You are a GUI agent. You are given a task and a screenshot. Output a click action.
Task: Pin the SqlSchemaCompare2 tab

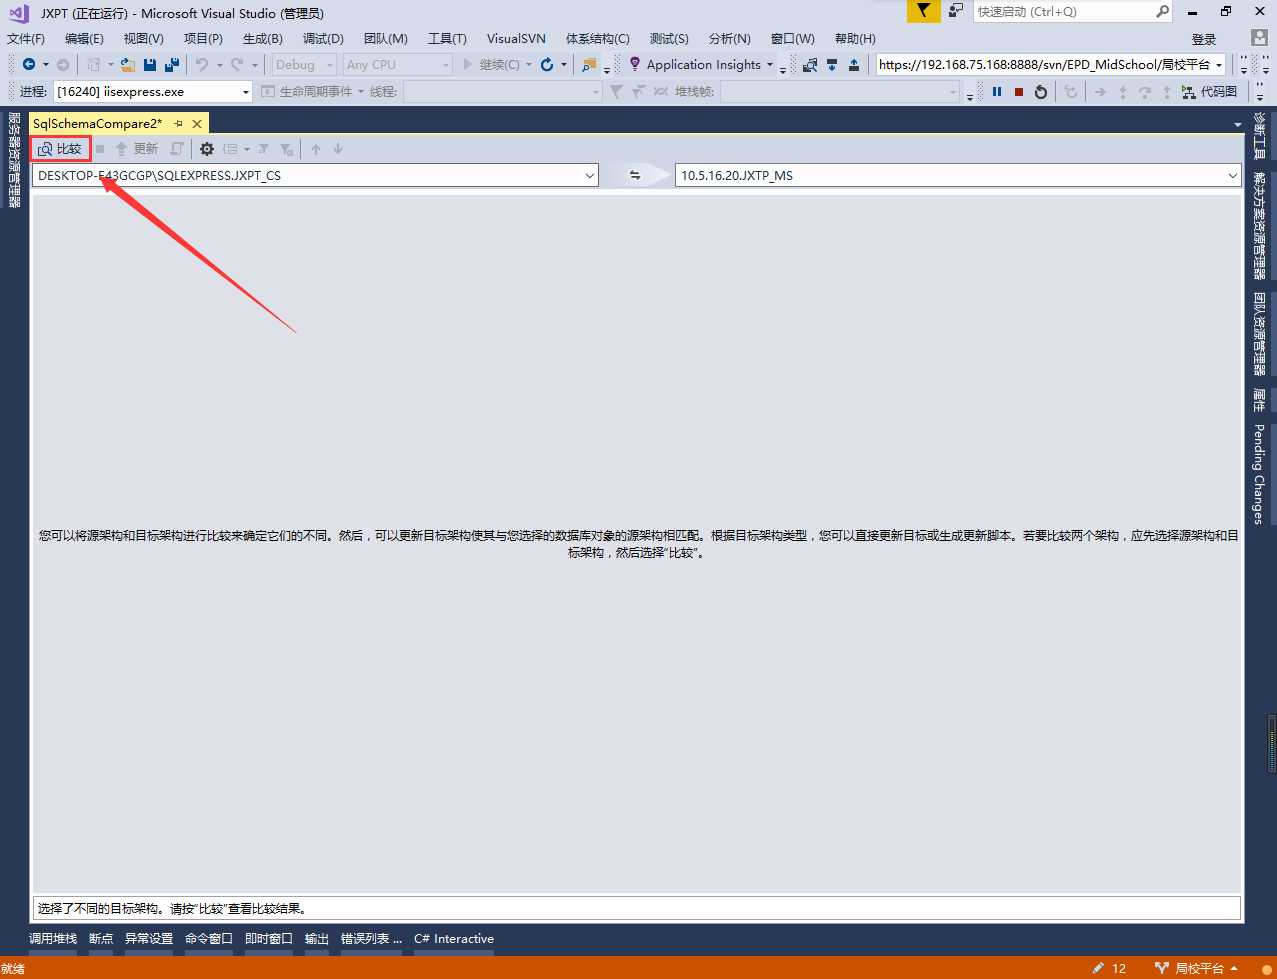178,123
